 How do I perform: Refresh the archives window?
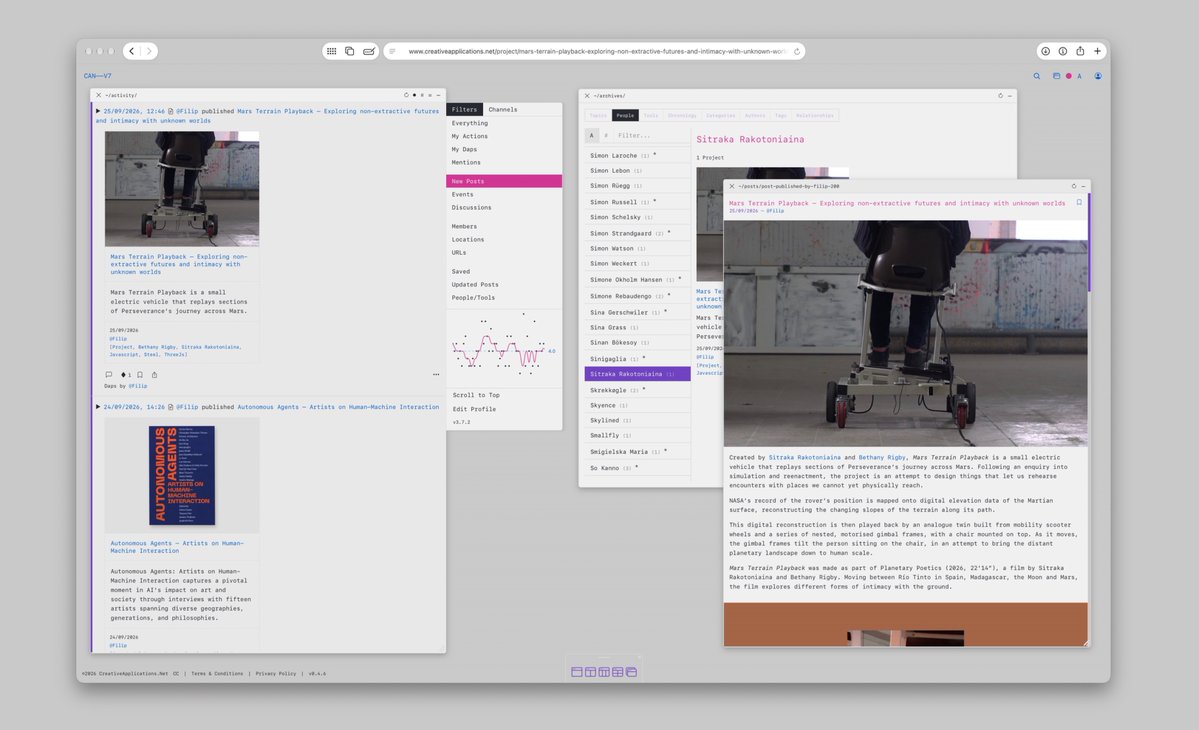1000,96
